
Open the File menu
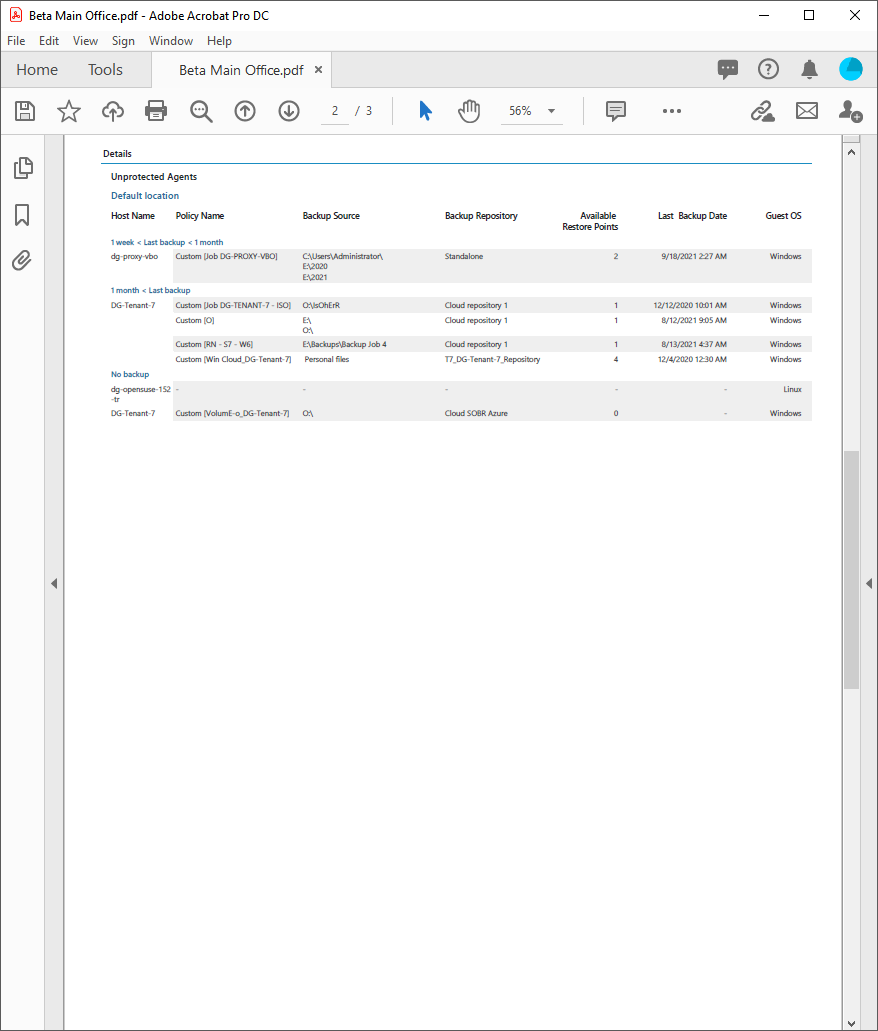[16, 41]
